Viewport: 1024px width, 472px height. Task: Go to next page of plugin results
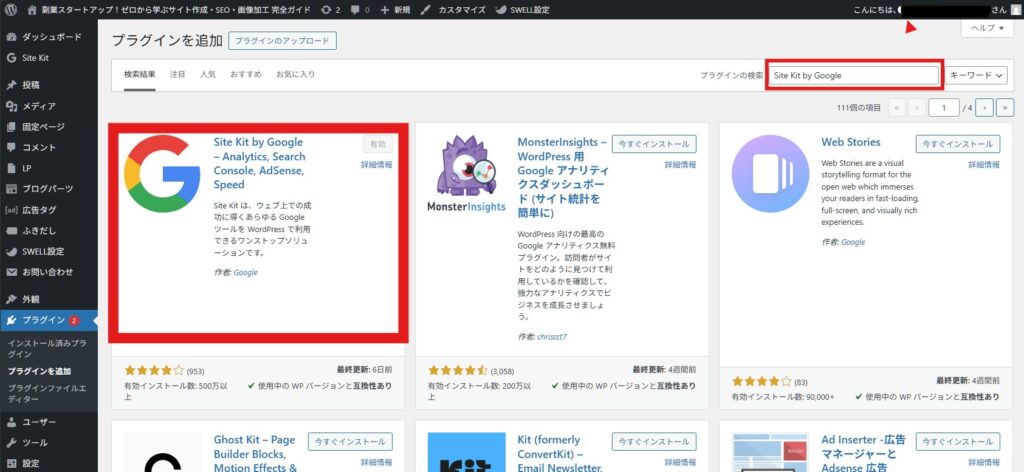point(986,108)
